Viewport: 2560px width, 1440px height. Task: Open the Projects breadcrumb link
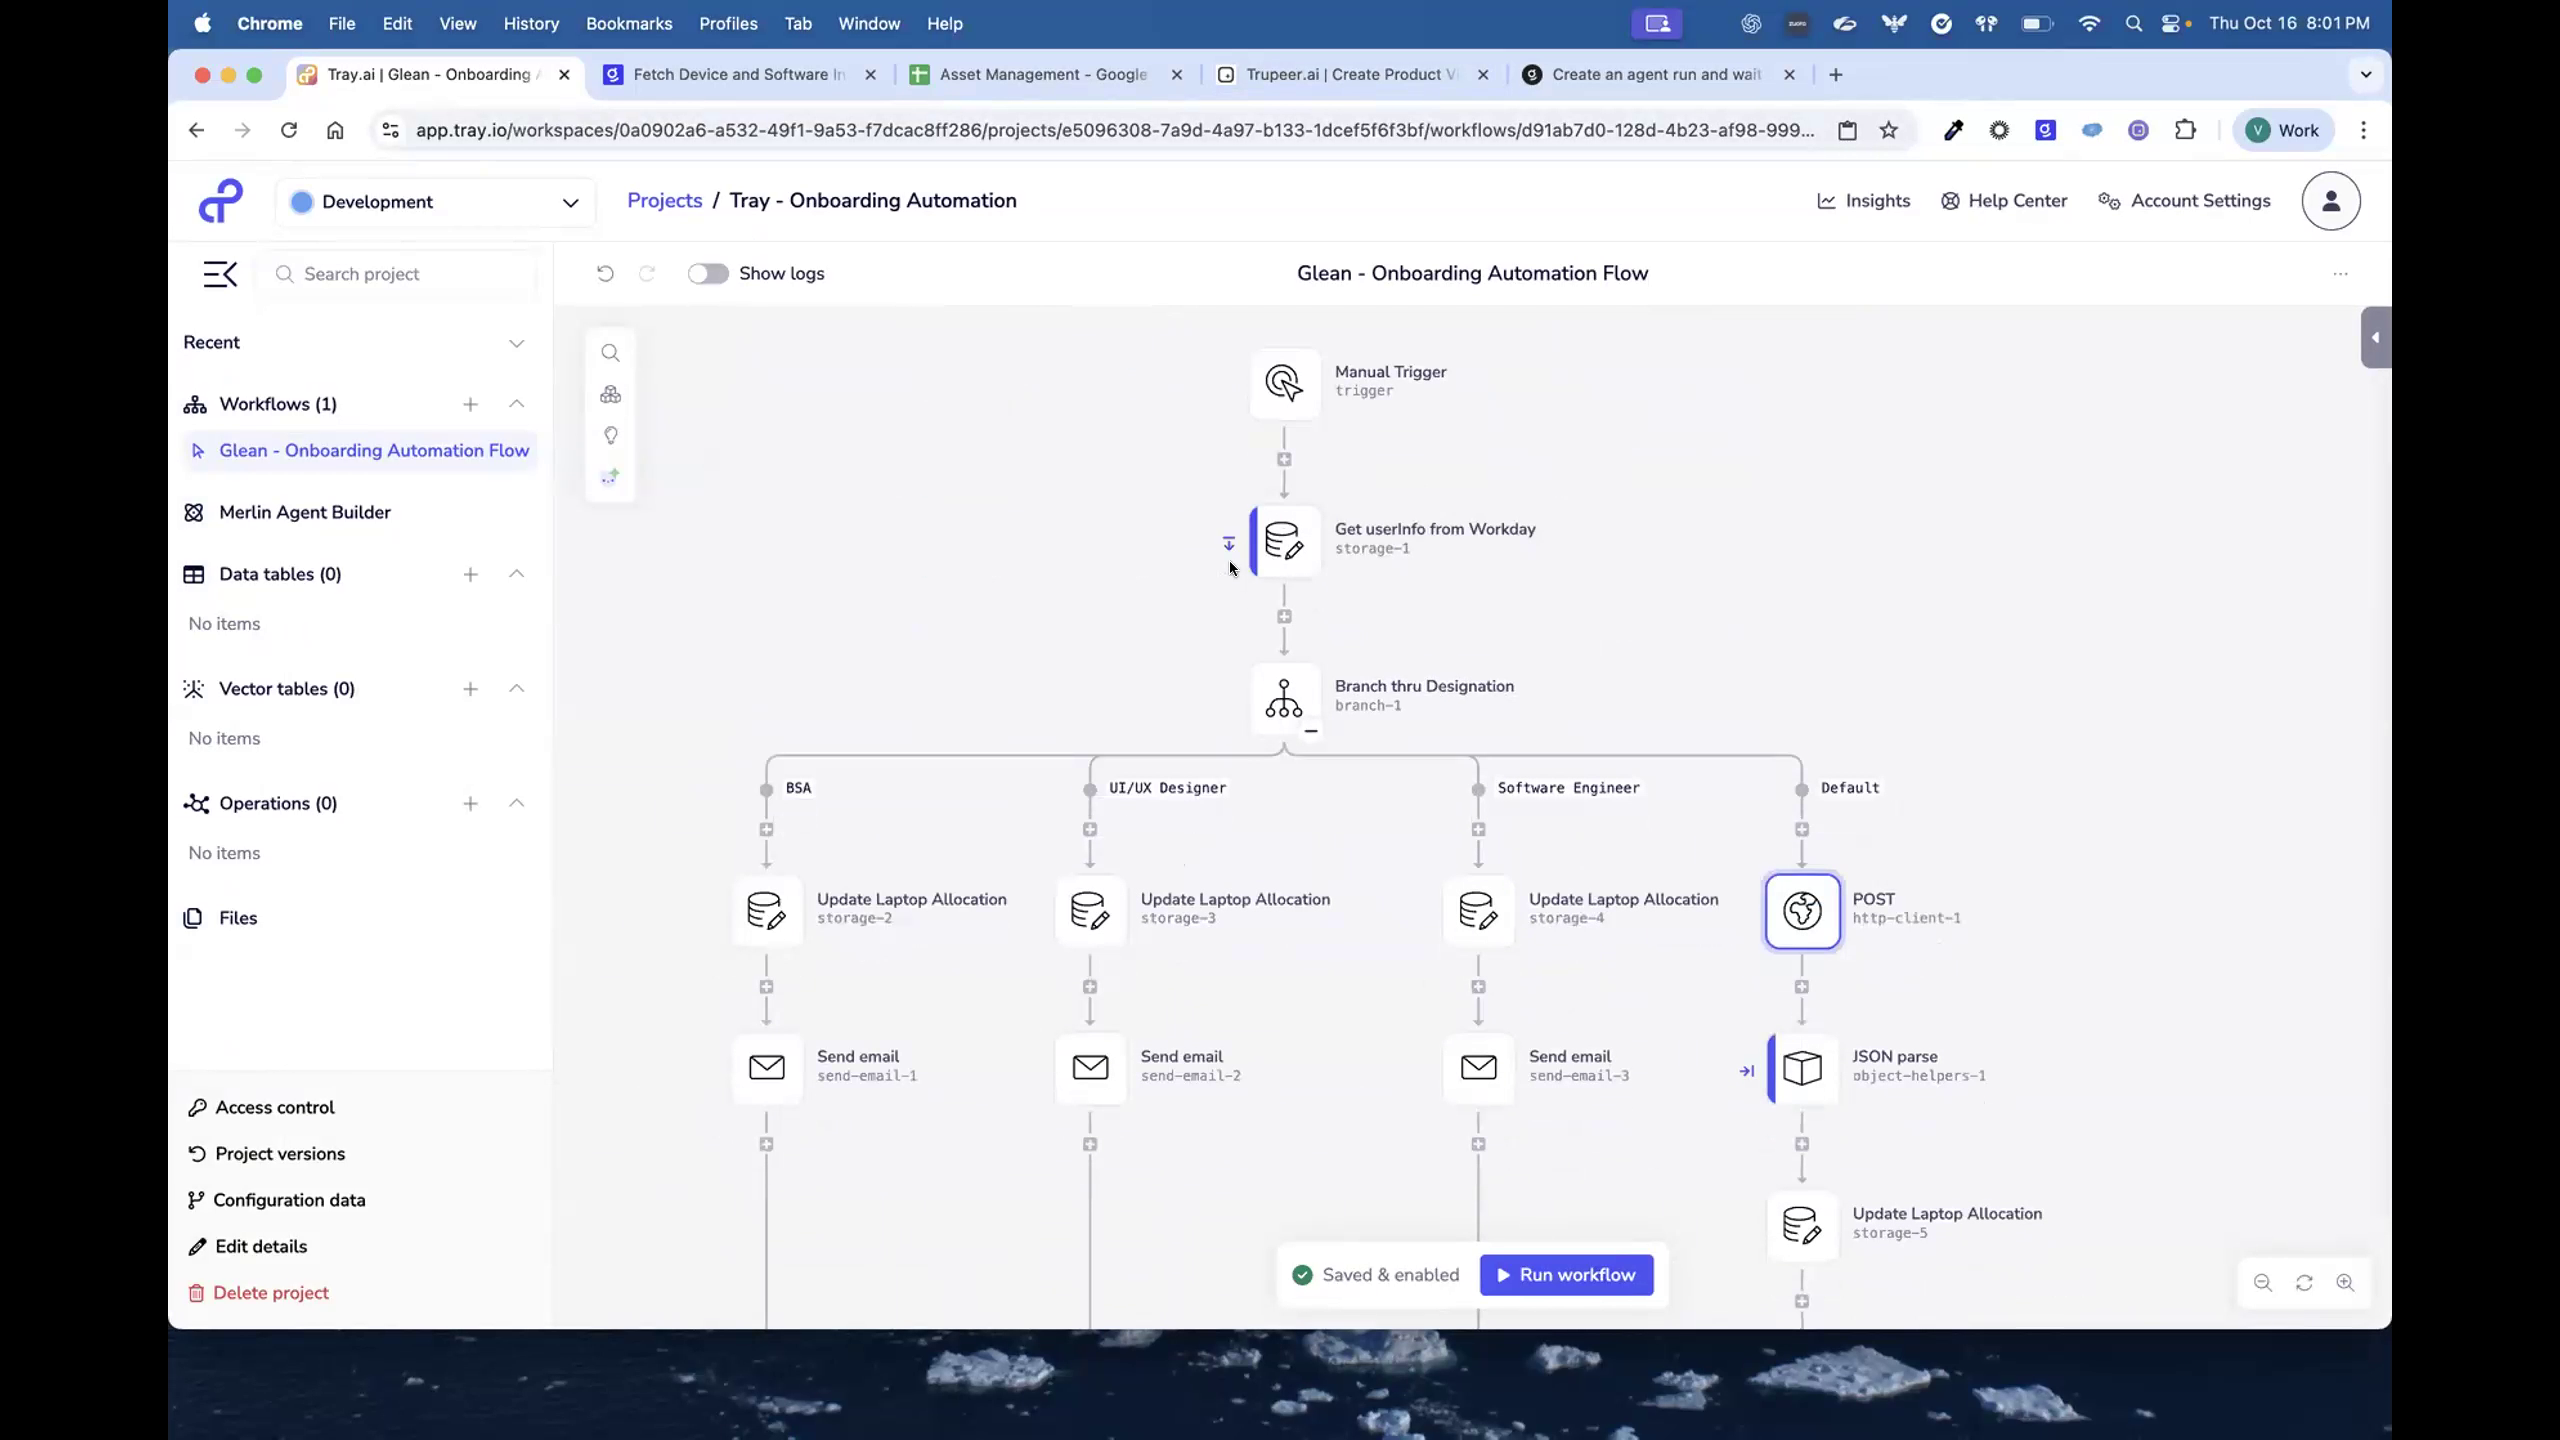tap(665, 200)
